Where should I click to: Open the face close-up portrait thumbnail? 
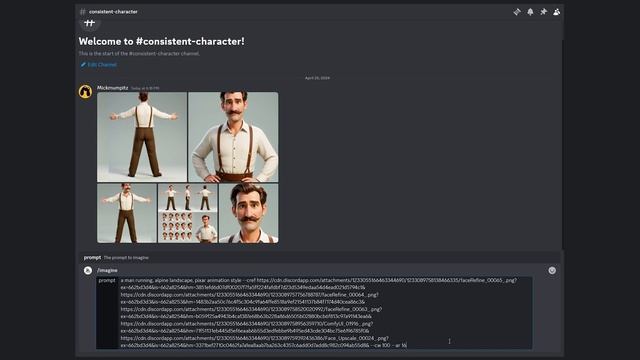[249, 213]
